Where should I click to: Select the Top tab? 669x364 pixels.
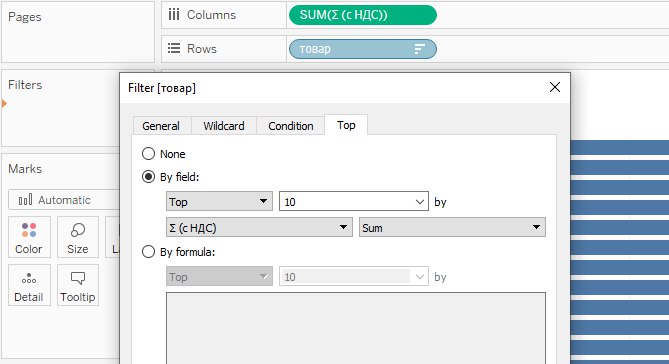[346, 125]
